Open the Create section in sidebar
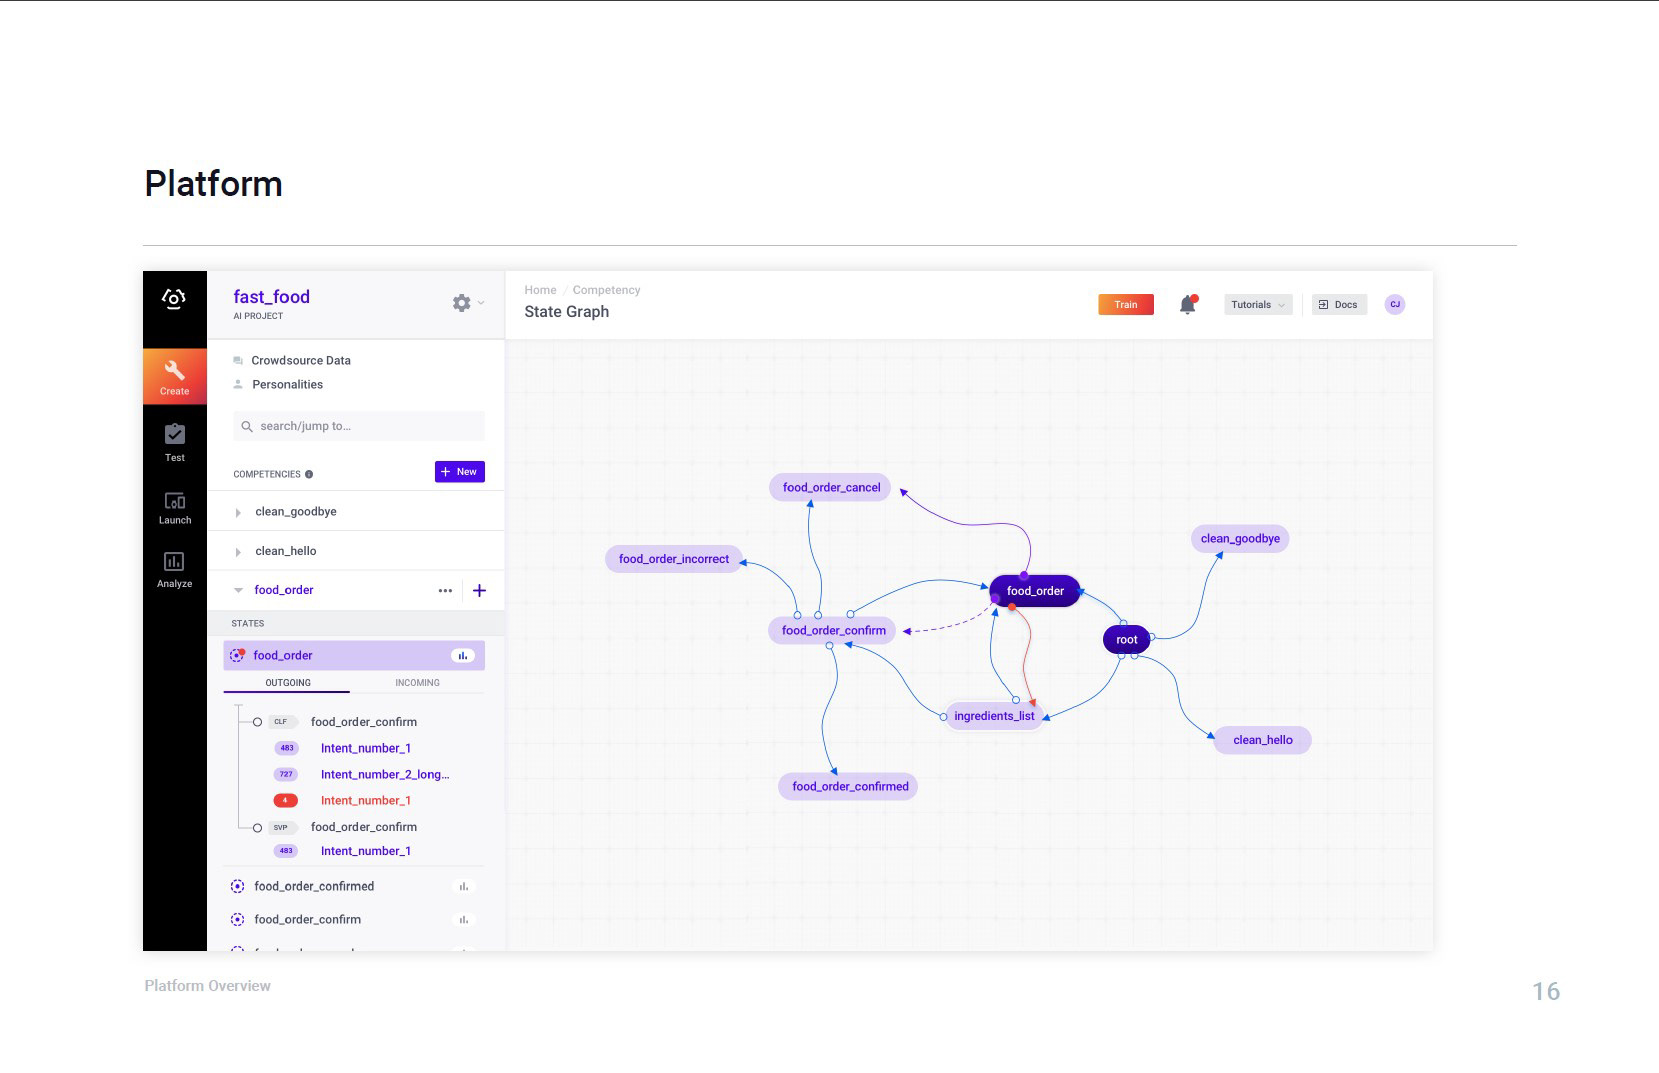The image size is (1659, 1073). coord(174,376)
